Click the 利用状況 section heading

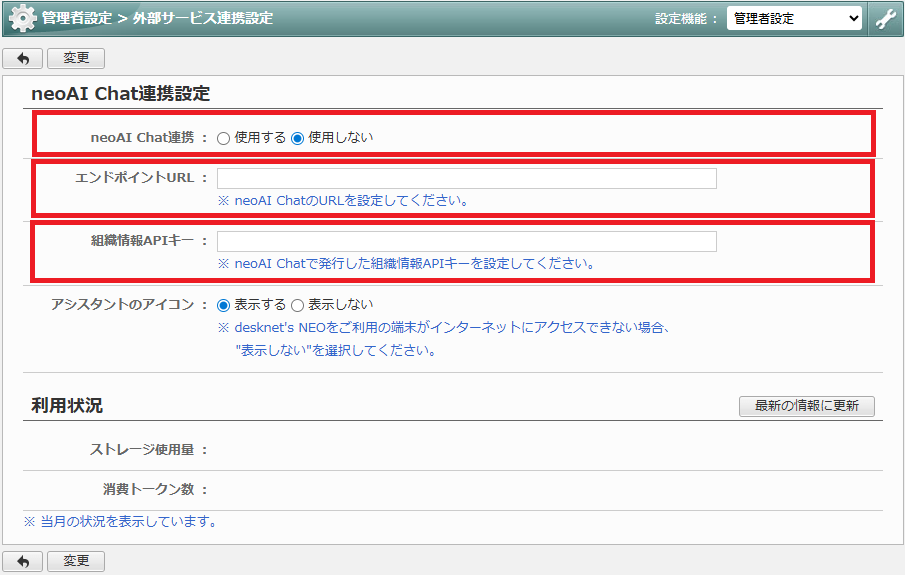point(67,405)
